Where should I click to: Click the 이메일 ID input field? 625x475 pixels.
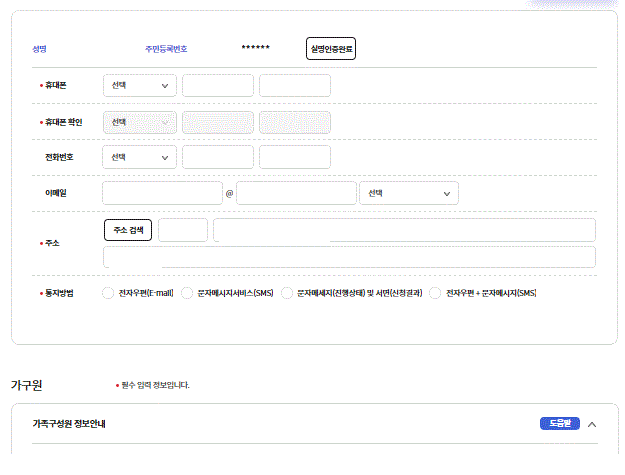[x=162, y=193]
